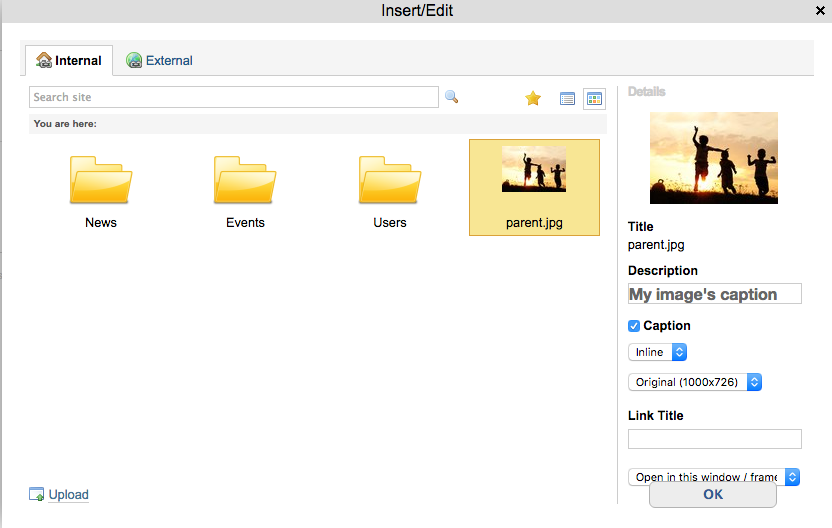The width and height of the screenshot is (832, 528).
Task: Open the Inline alignment dropdown
Action: [657, 352]
